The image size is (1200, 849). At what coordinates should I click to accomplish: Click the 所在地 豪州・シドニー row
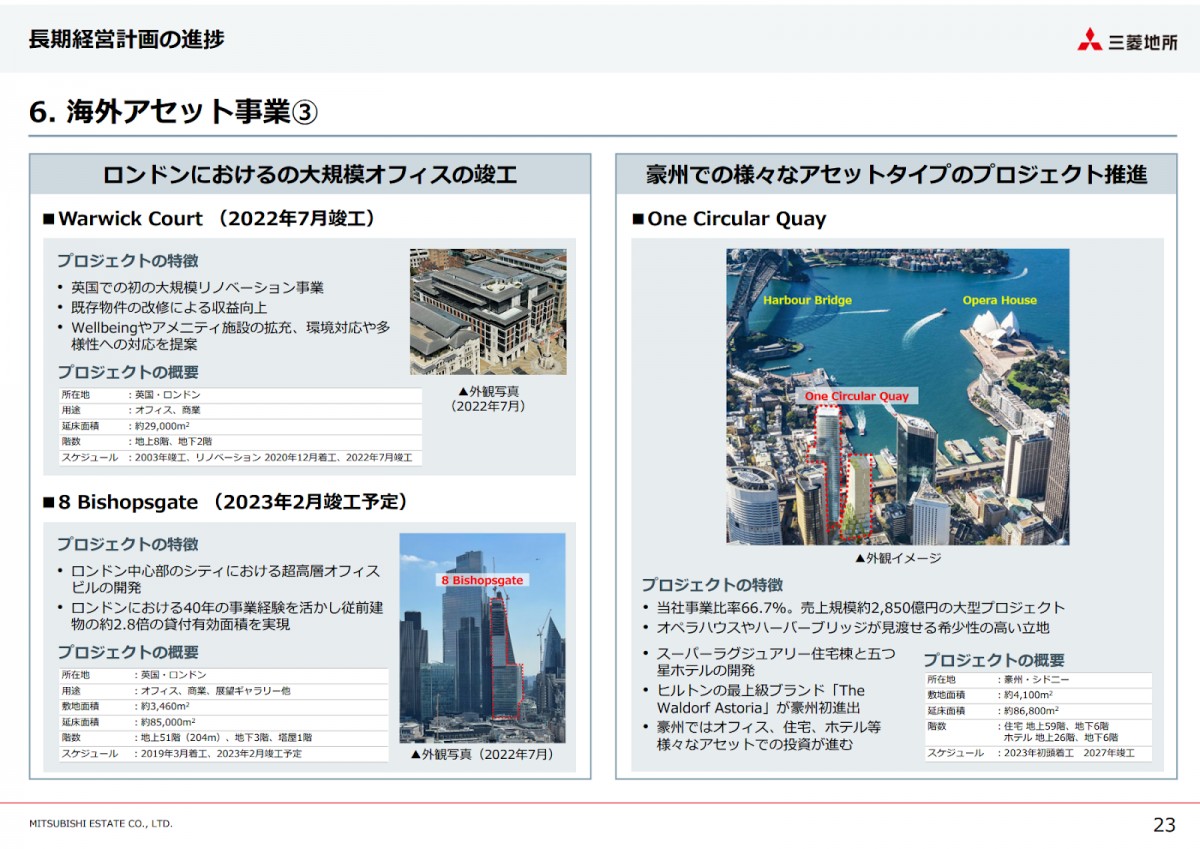pos(1038,680)
